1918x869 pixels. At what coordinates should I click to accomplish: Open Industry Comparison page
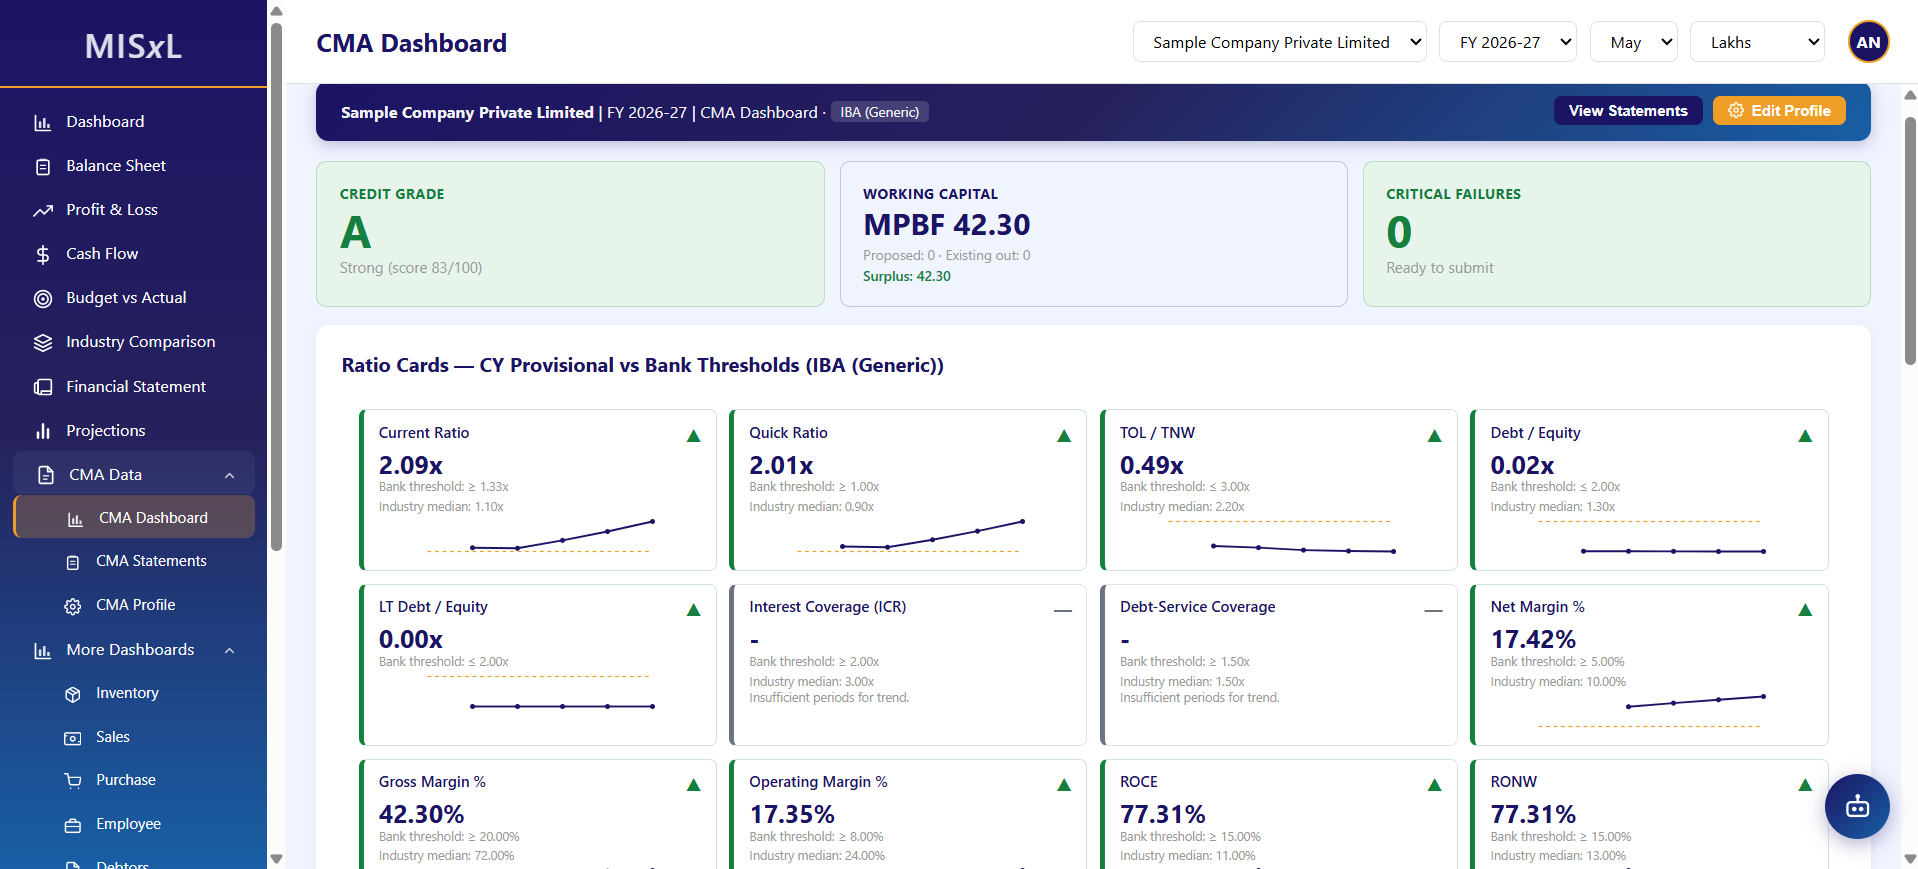134,342
